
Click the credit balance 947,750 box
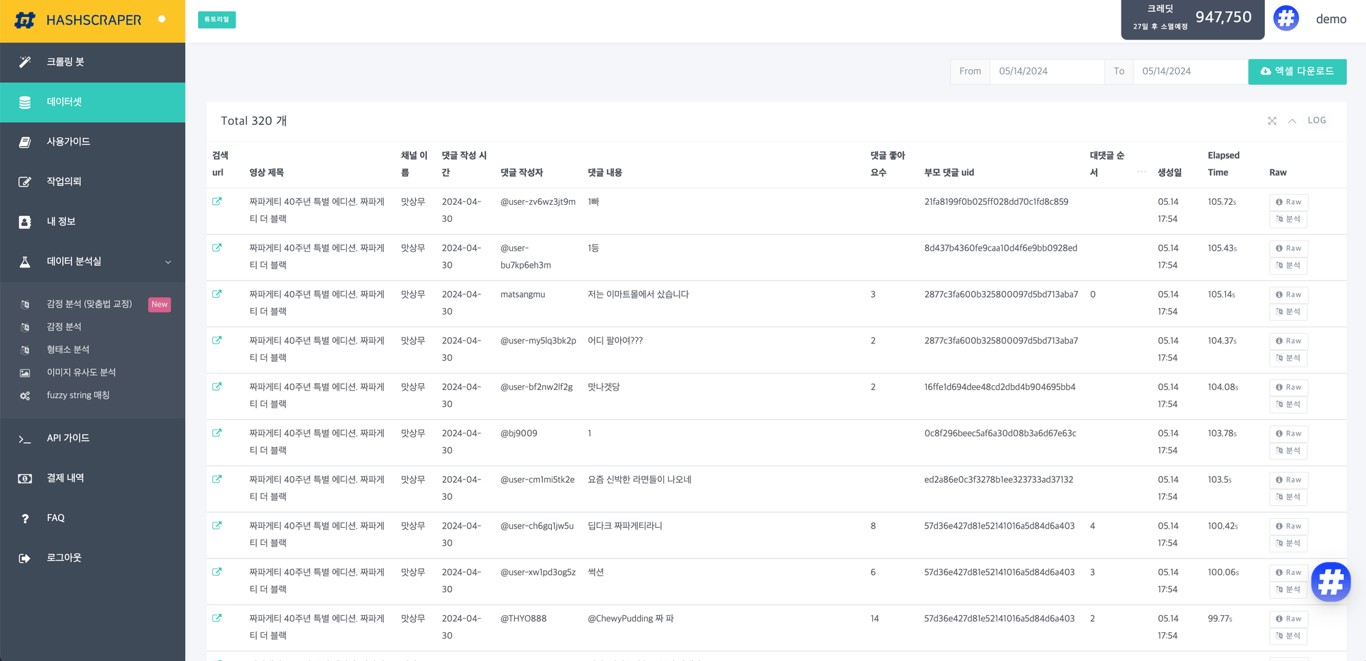1192,18
